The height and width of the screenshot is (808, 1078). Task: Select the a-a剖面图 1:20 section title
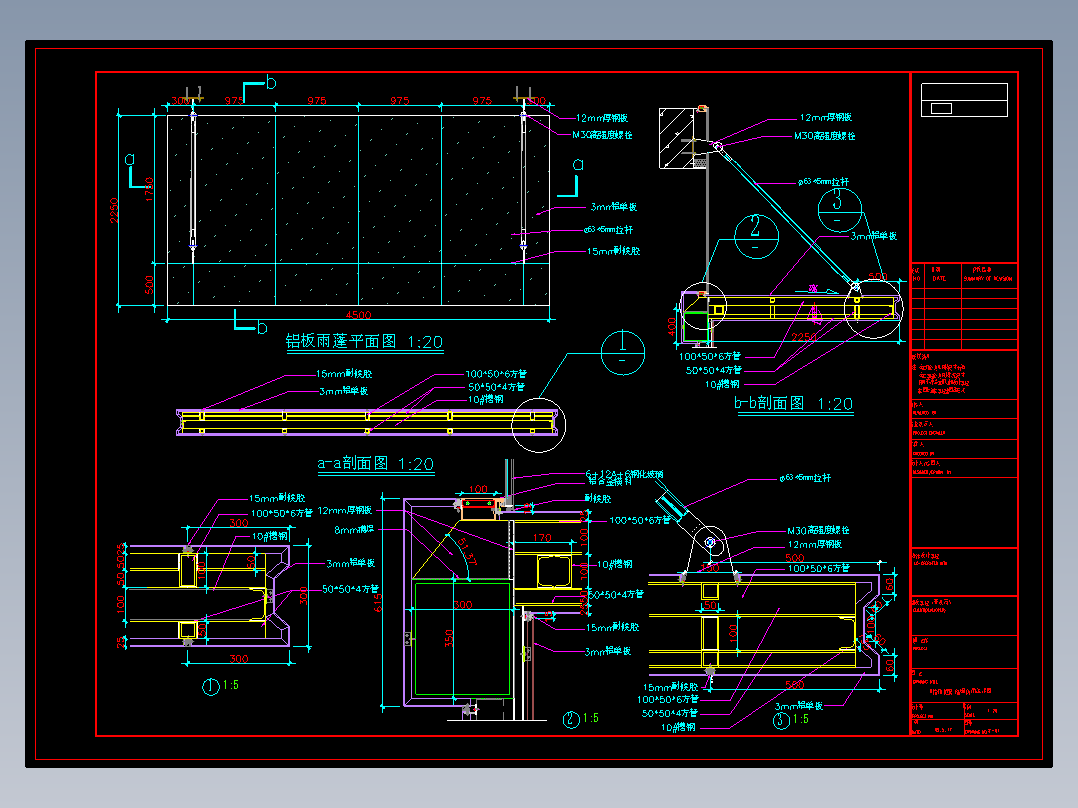[x=375, y=463]
